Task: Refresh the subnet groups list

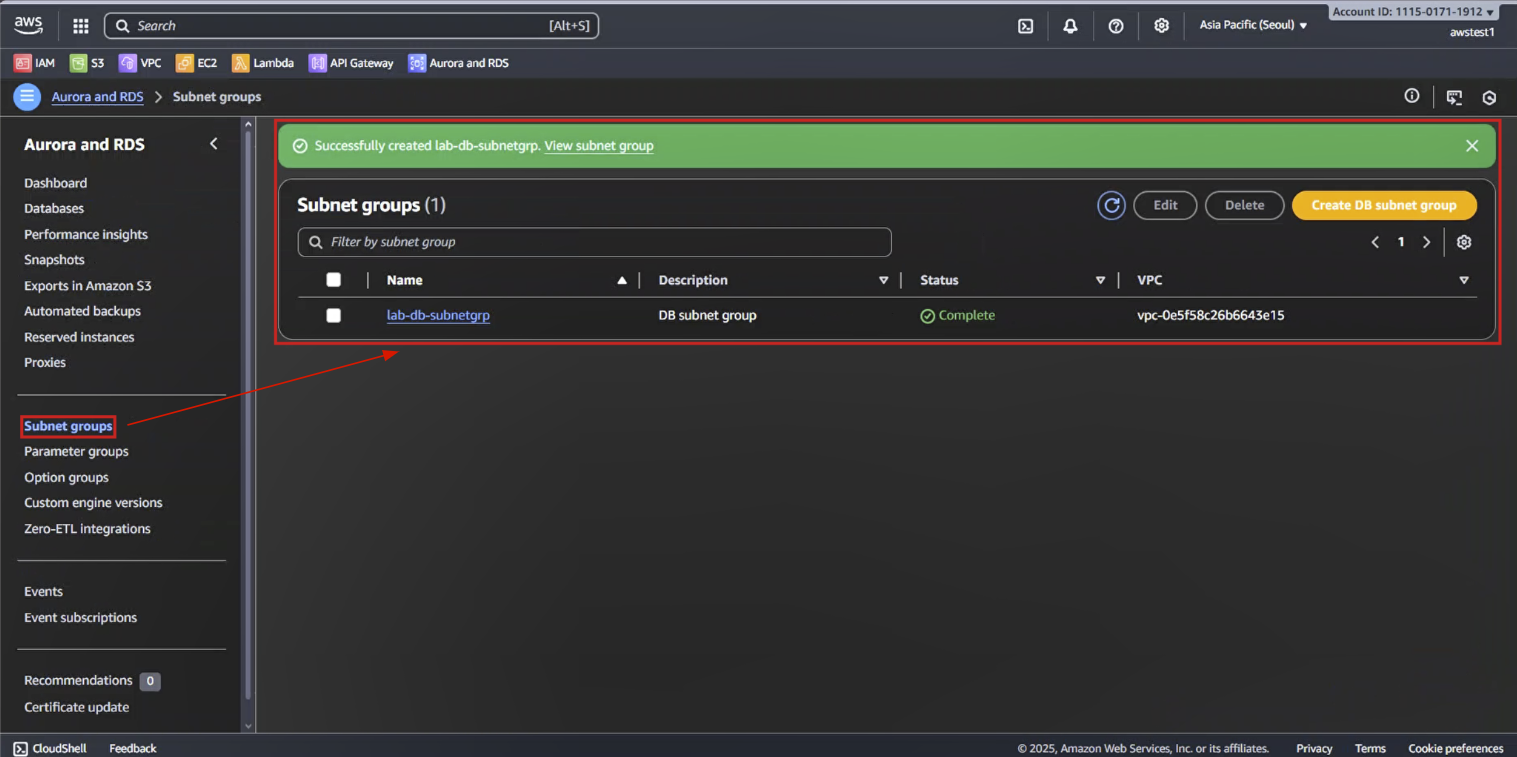Action: pos(1111,205)
